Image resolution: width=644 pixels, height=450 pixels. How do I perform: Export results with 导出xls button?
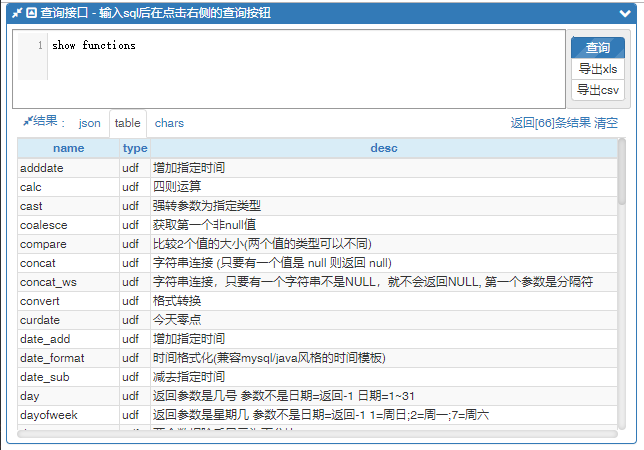tap(598, 69)
